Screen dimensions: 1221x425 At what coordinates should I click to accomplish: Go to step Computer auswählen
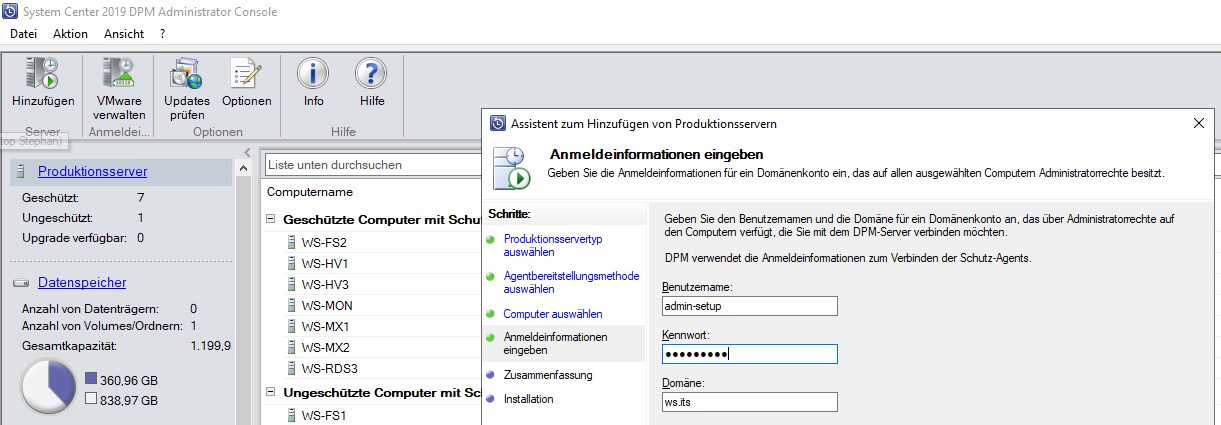pyautogui.click(x=553, y=314)
